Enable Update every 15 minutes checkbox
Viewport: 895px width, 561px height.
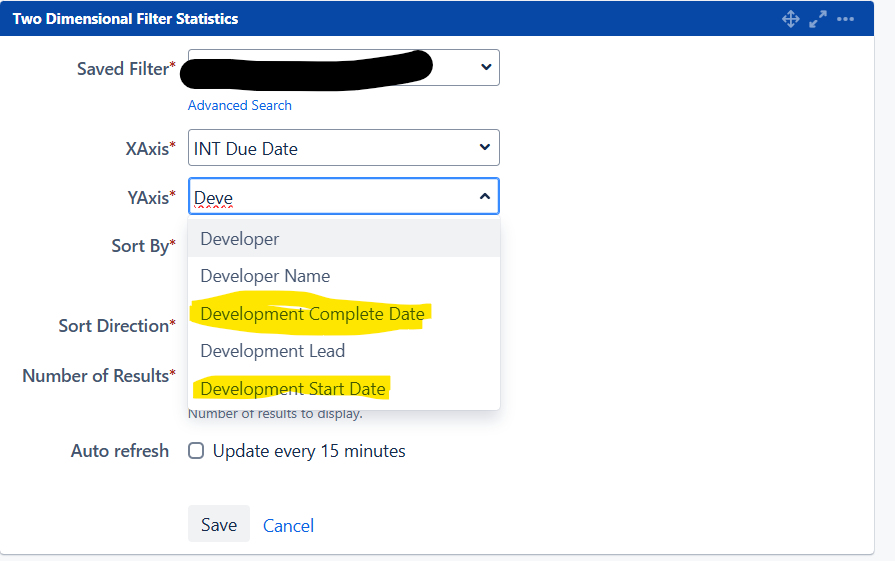(x=196, y=451)
